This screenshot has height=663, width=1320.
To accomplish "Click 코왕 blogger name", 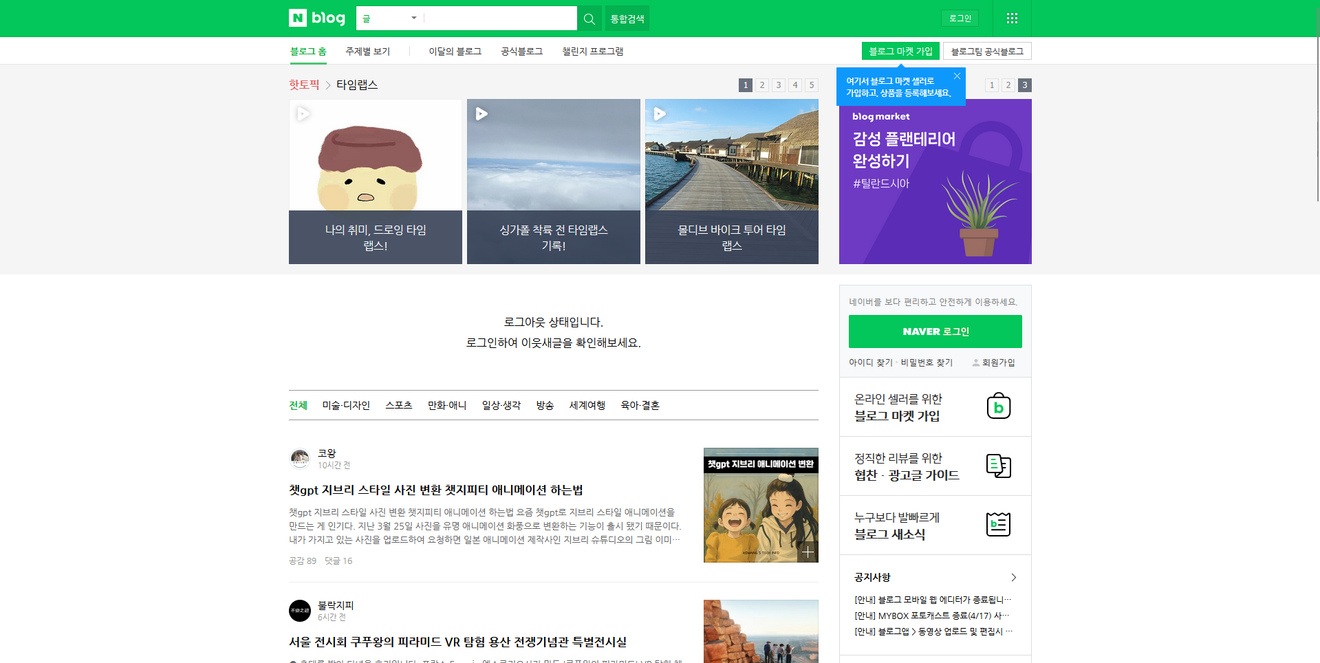I will [327, 453].
